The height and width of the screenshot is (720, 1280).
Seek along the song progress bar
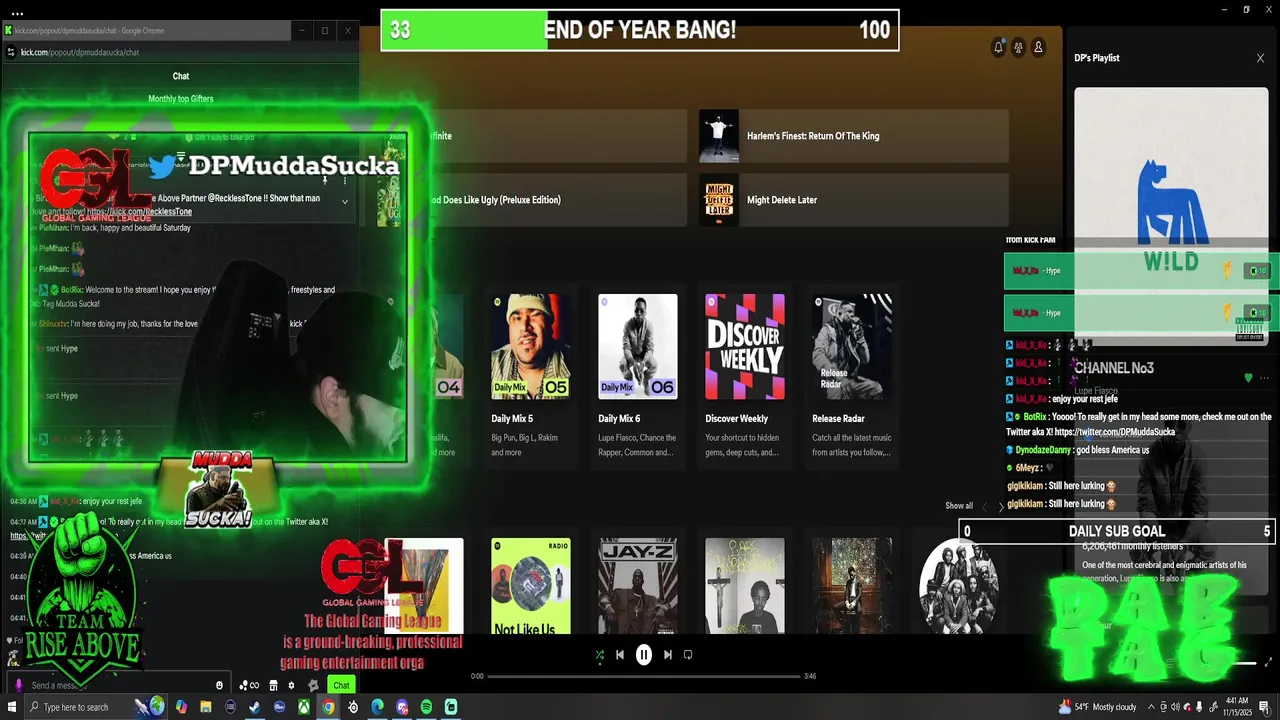[643, 676]
